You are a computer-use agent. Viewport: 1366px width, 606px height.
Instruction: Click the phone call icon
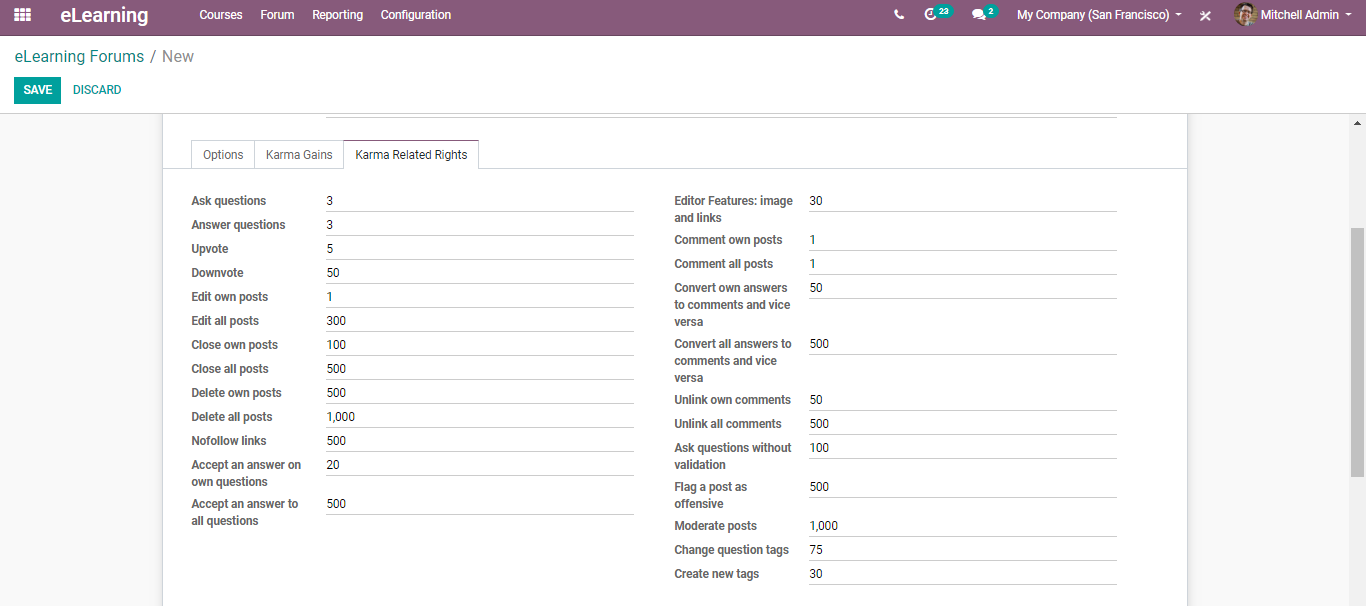(899, 15)
